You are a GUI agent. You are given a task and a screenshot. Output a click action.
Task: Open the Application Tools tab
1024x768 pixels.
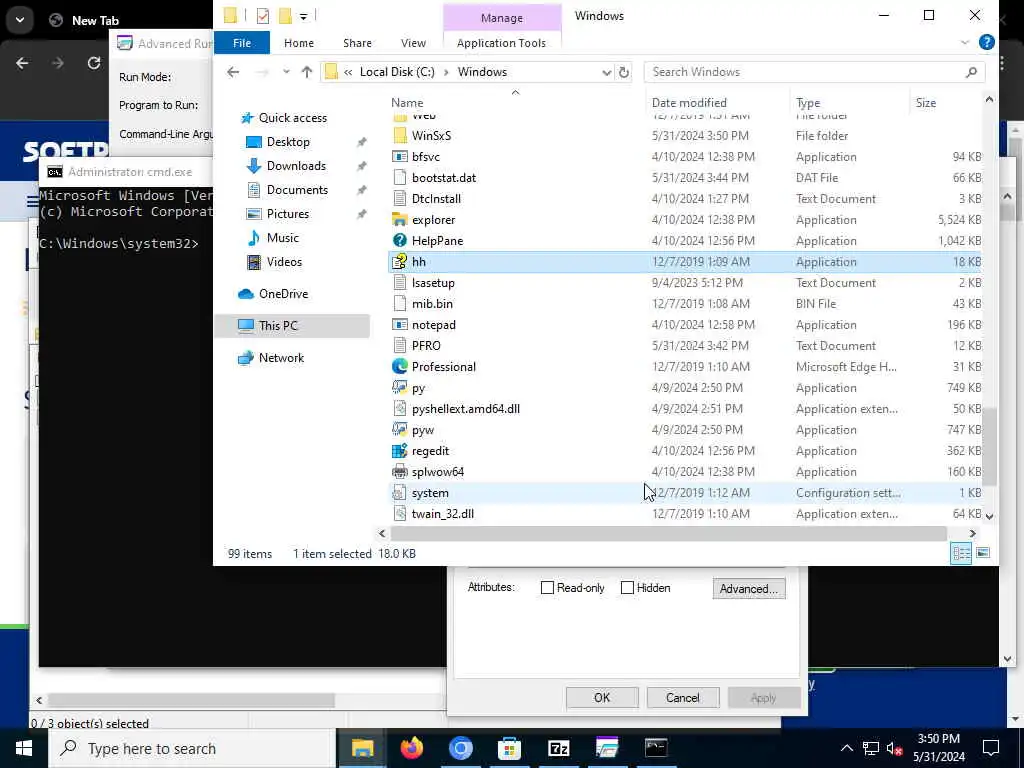502,43
